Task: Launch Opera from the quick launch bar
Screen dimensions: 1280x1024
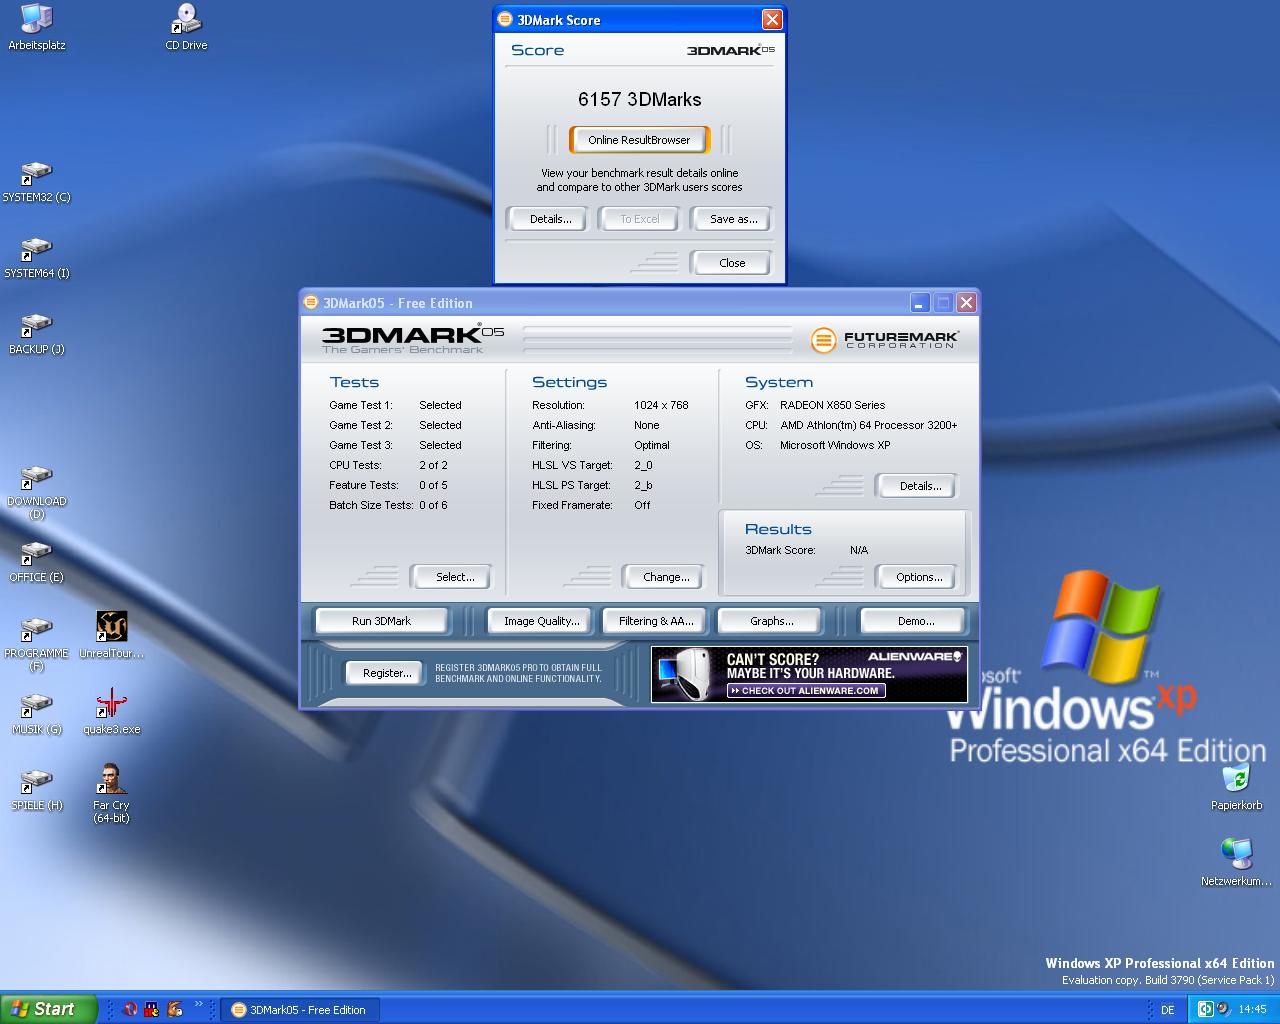Action: click(x=130, y=1010)
